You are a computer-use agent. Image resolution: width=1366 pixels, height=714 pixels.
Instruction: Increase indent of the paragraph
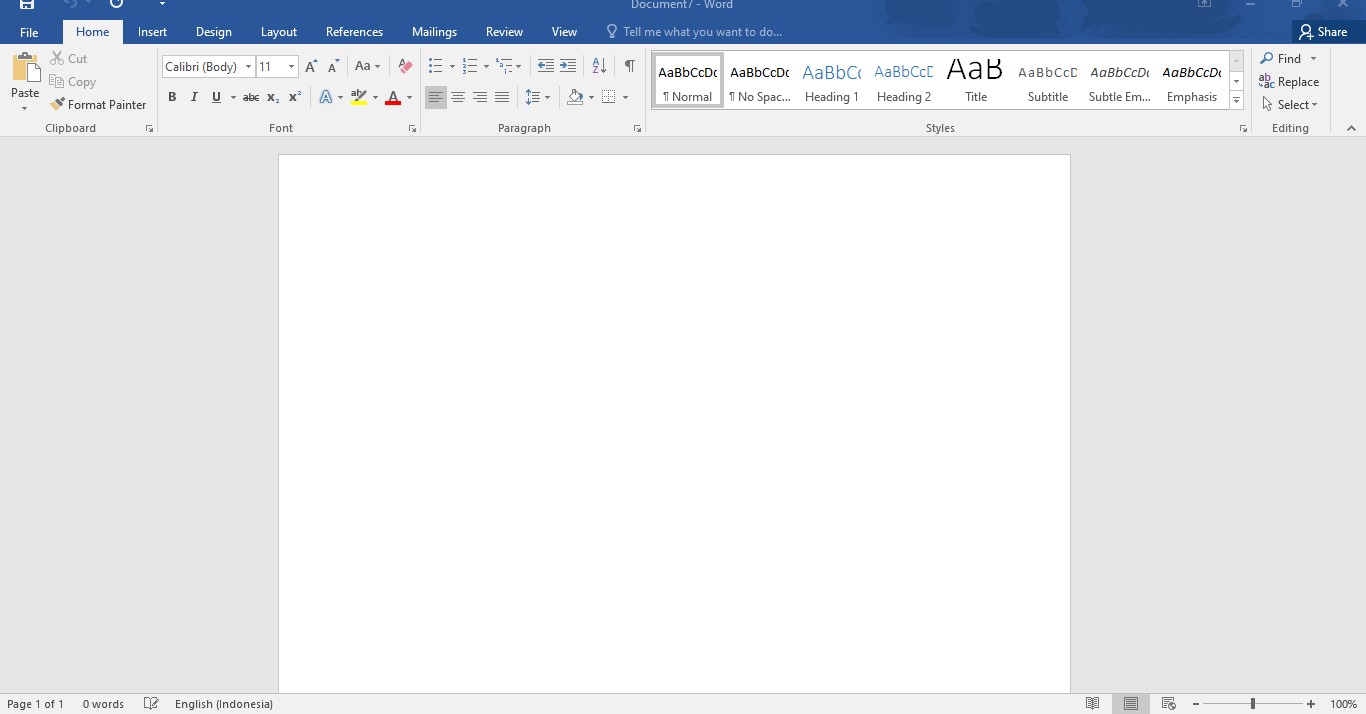point(568,66)
